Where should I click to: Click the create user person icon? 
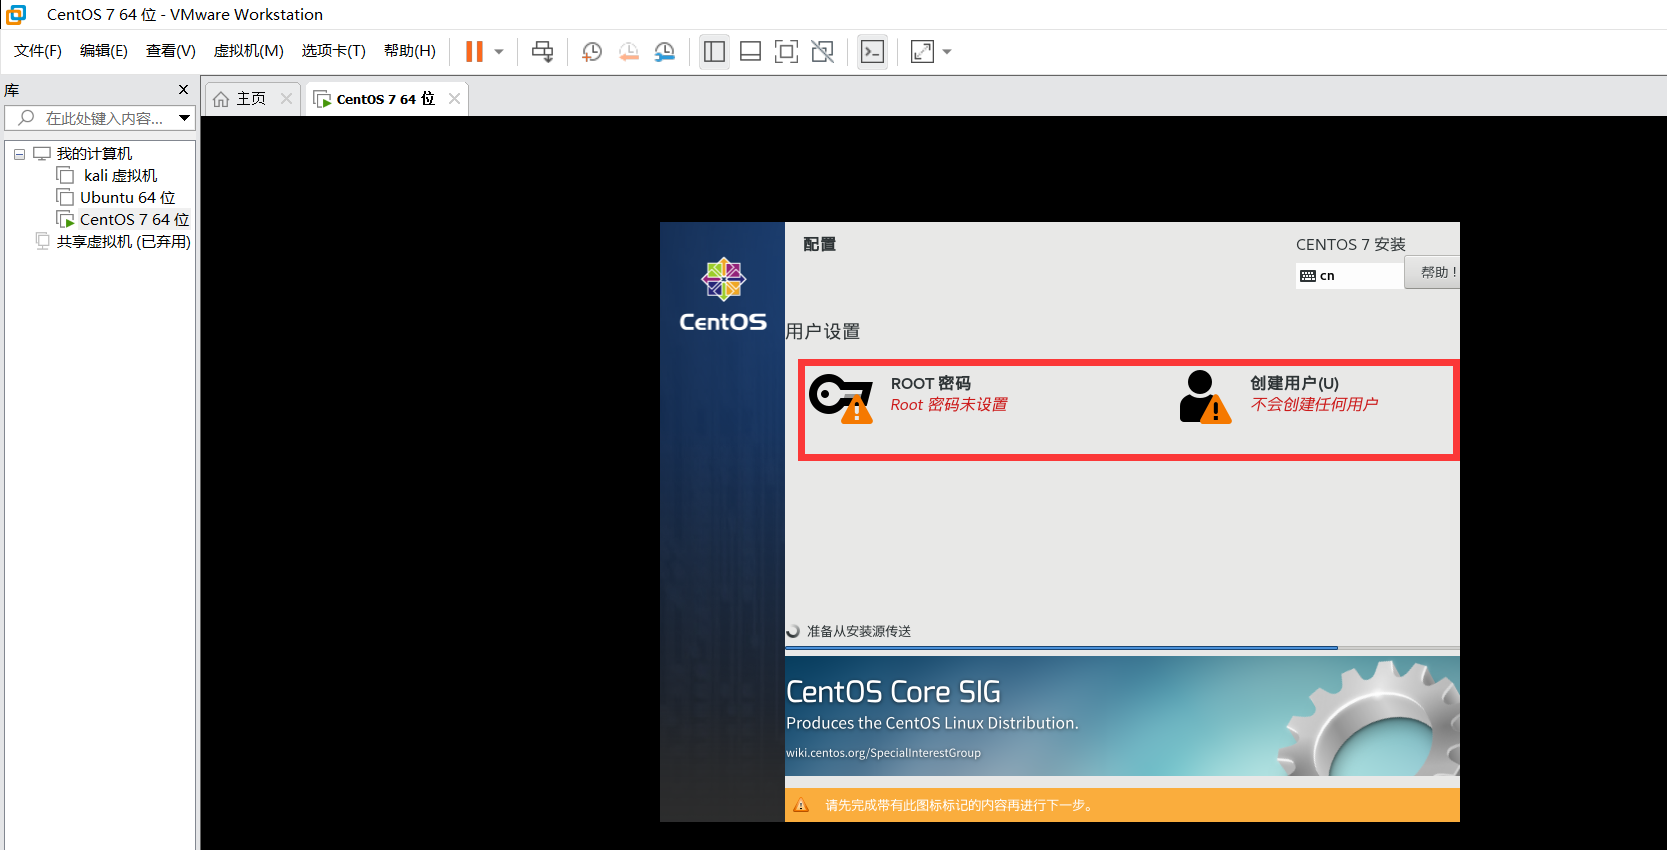1205,397
